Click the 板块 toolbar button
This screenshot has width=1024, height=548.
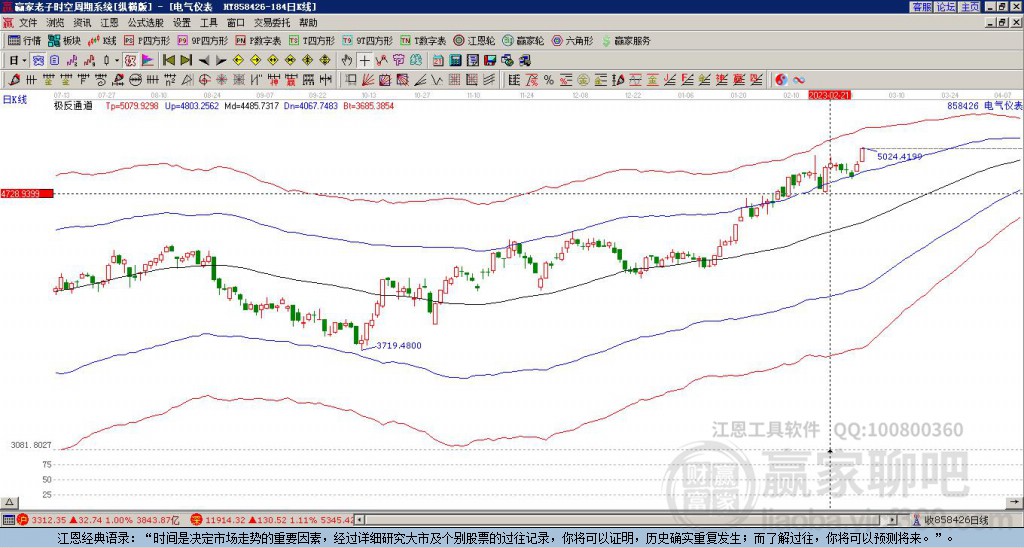tap(64, 40)
